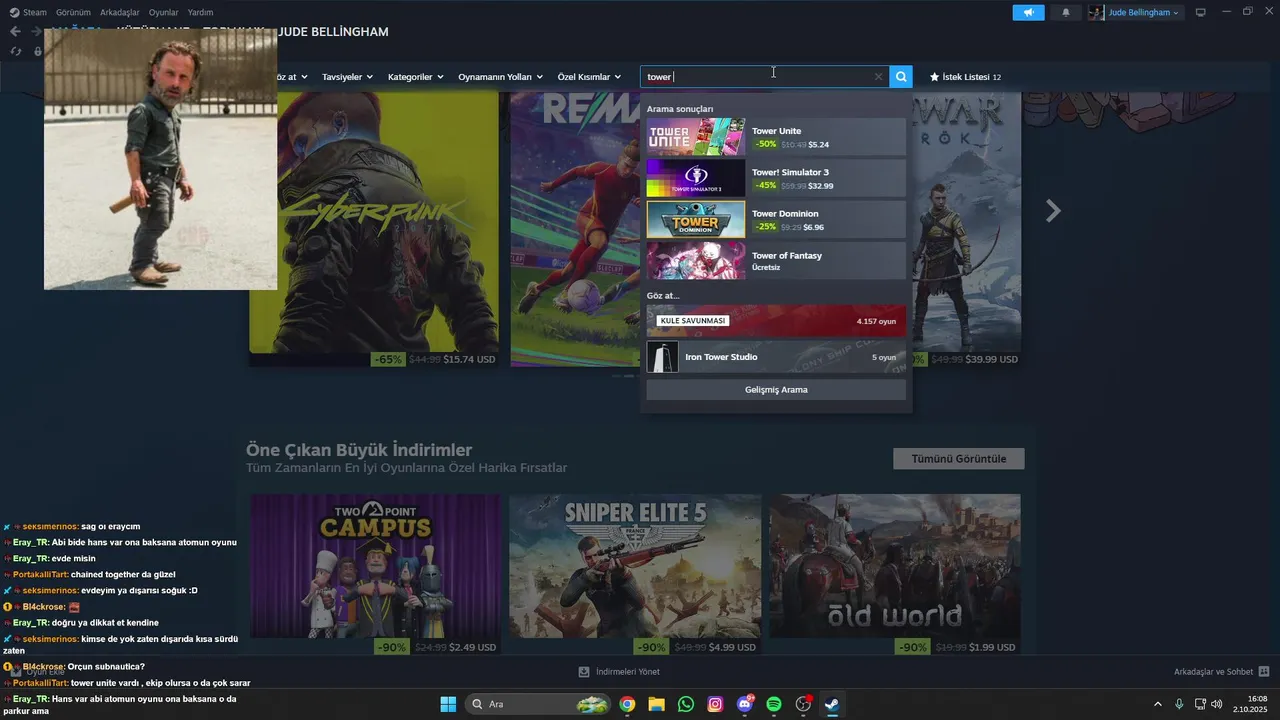
Task: Open the Windows Start menu
Action: [448, 704]
